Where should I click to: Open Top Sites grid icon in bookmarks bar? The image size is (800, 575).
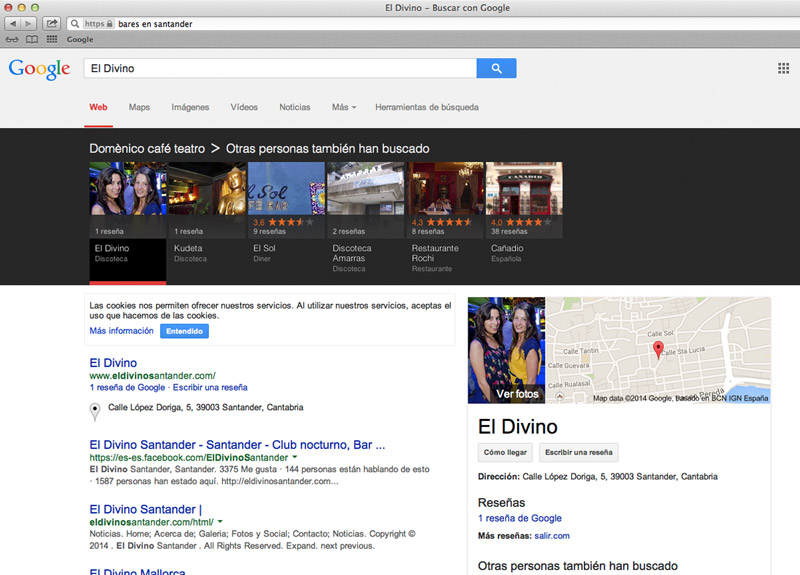click(52, 39)
